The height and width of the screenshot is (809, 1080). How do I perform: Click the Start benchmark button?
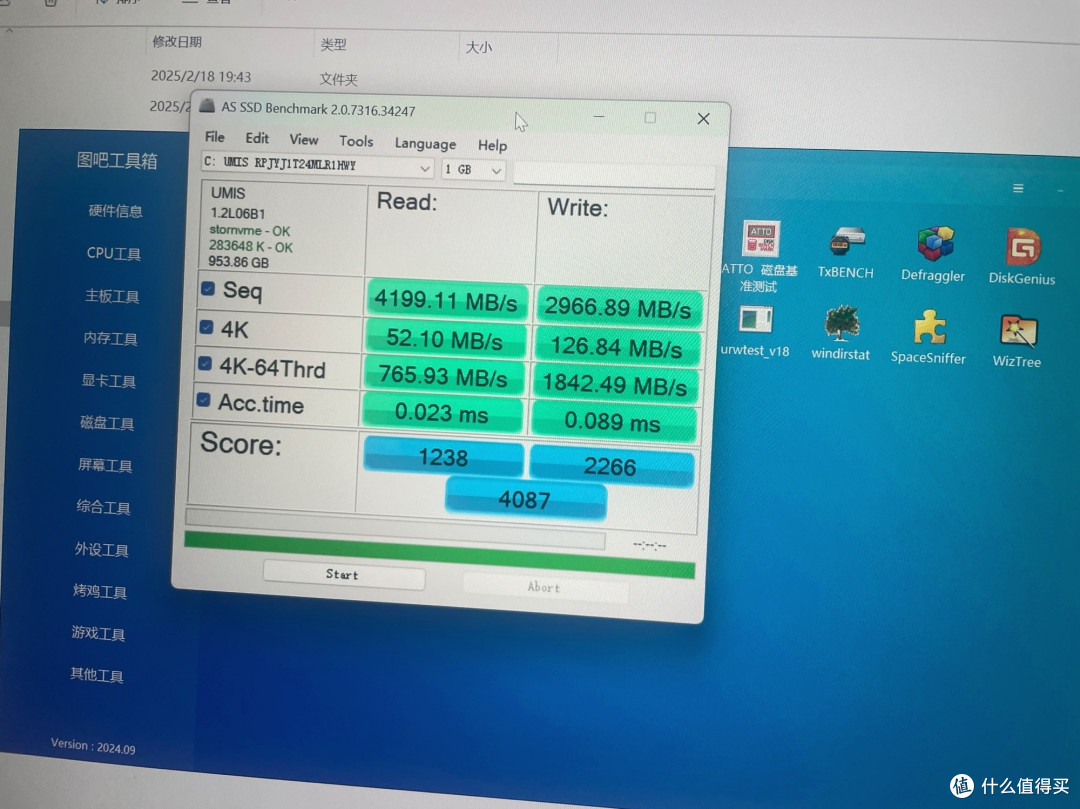pyautogui.click(x=344, y=574)
